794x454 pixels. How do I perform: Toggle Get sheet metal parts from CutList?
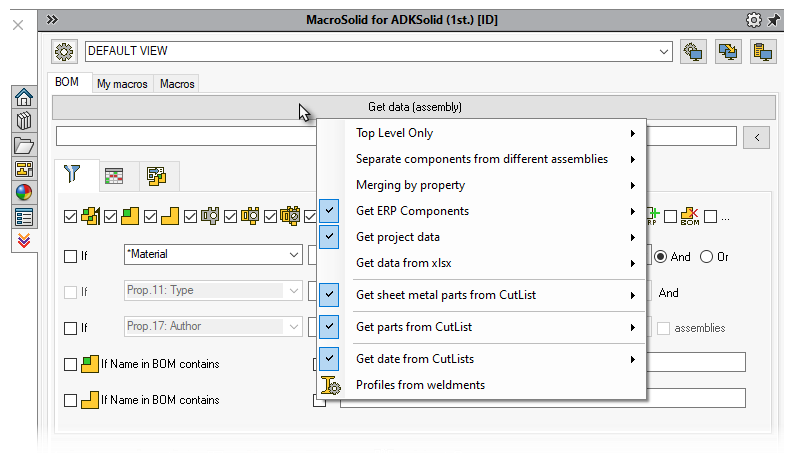coord(482,295)
